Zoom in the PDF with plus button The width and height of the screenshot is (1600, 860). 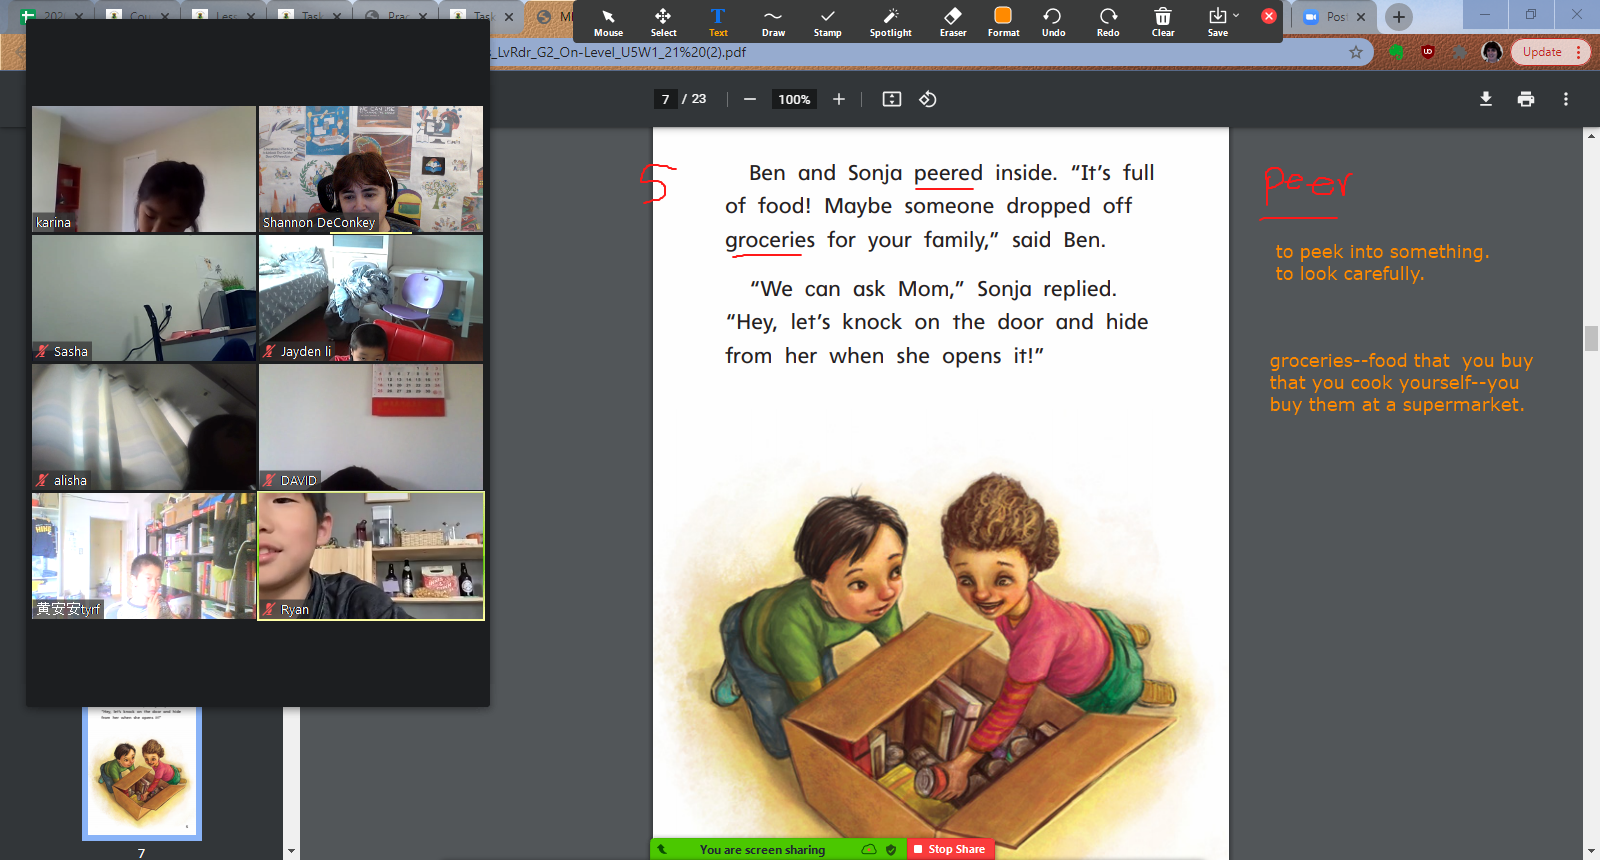pyautogui.click(x=839, y=99)
